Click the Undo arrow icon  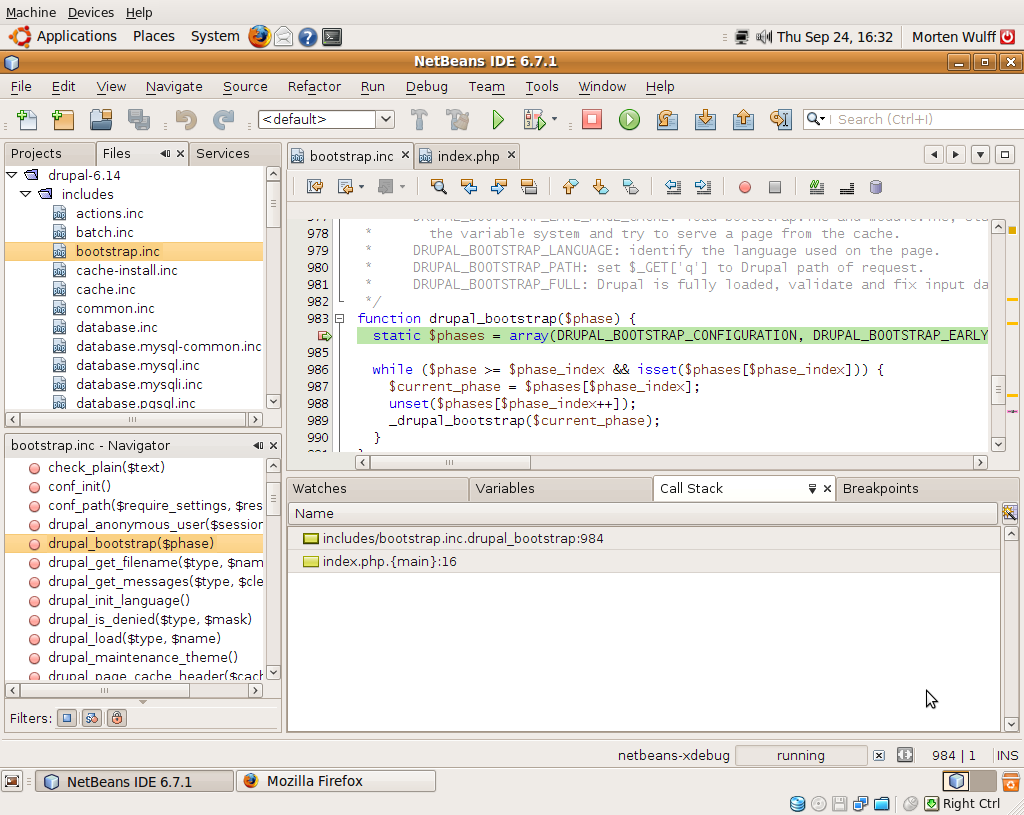click(186, 120)
